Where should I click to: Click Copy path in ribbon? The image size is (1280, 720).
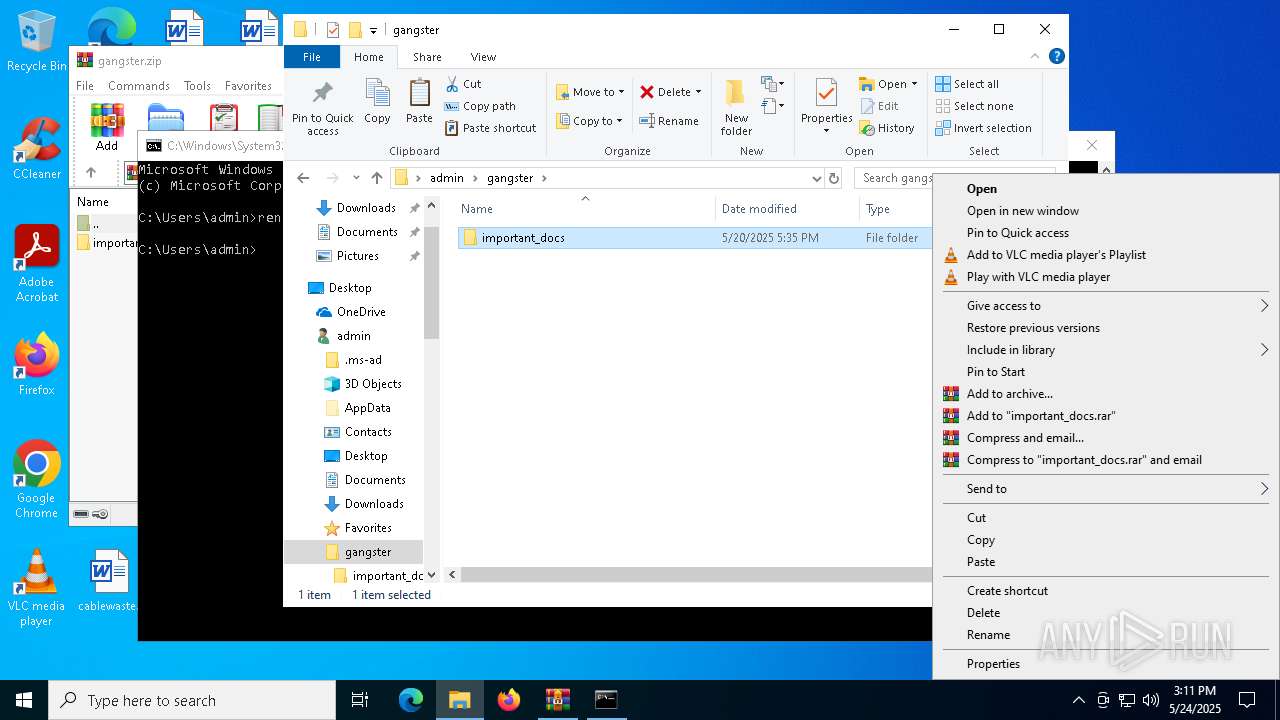pos(480,106)
